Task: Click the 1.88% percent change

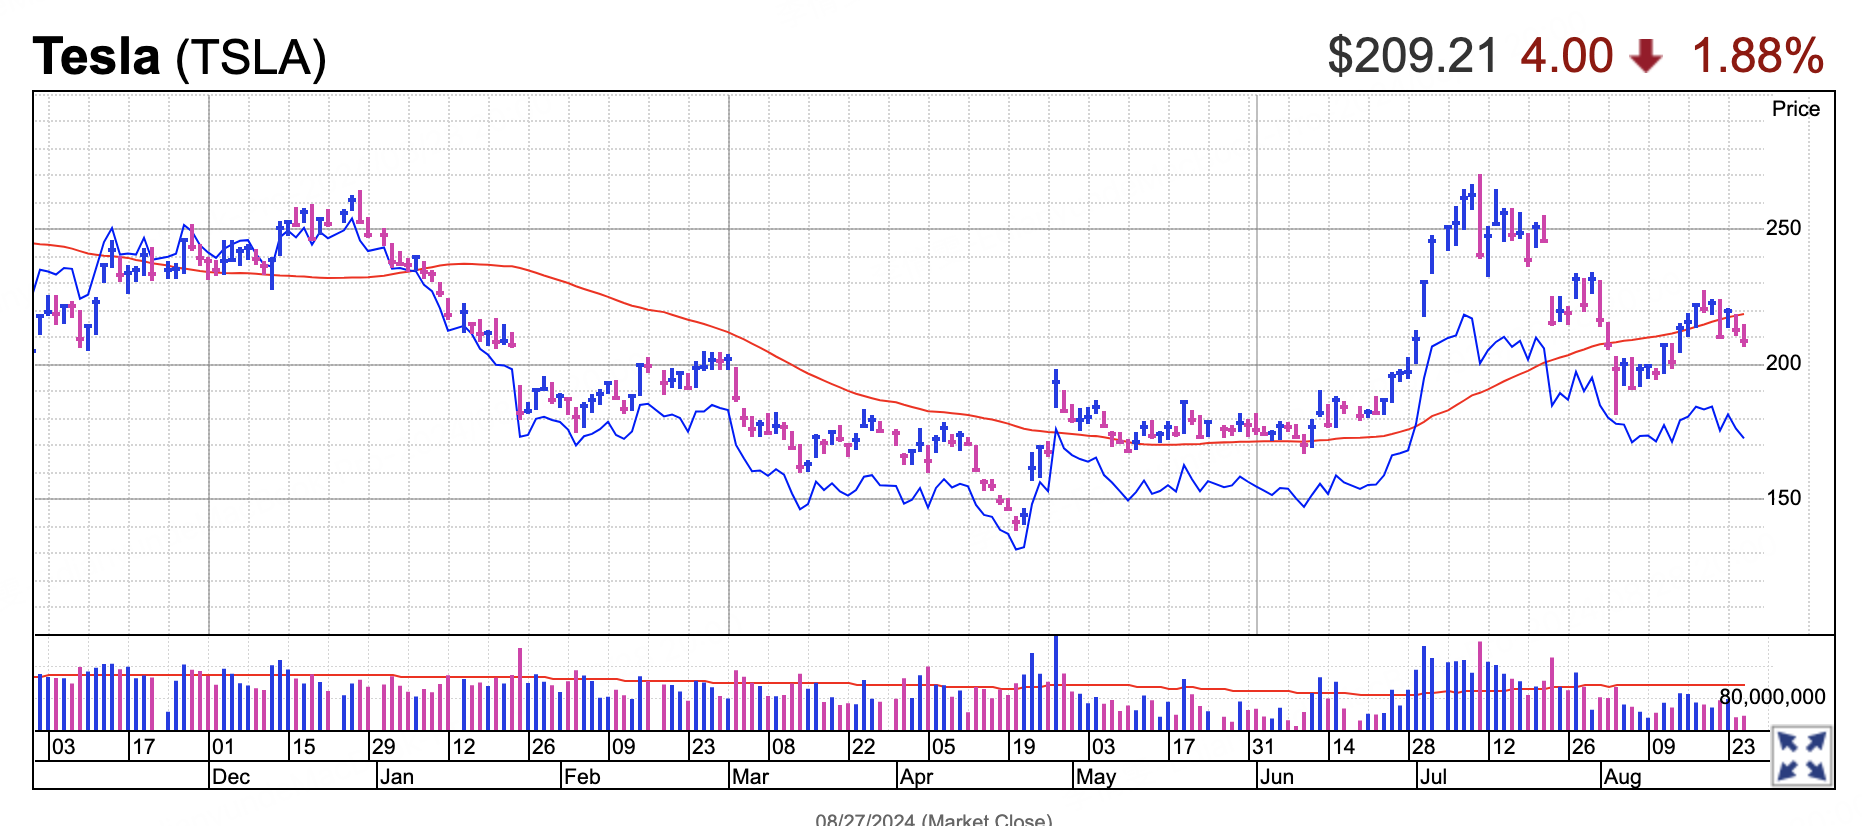Action: click(1758, 56)
